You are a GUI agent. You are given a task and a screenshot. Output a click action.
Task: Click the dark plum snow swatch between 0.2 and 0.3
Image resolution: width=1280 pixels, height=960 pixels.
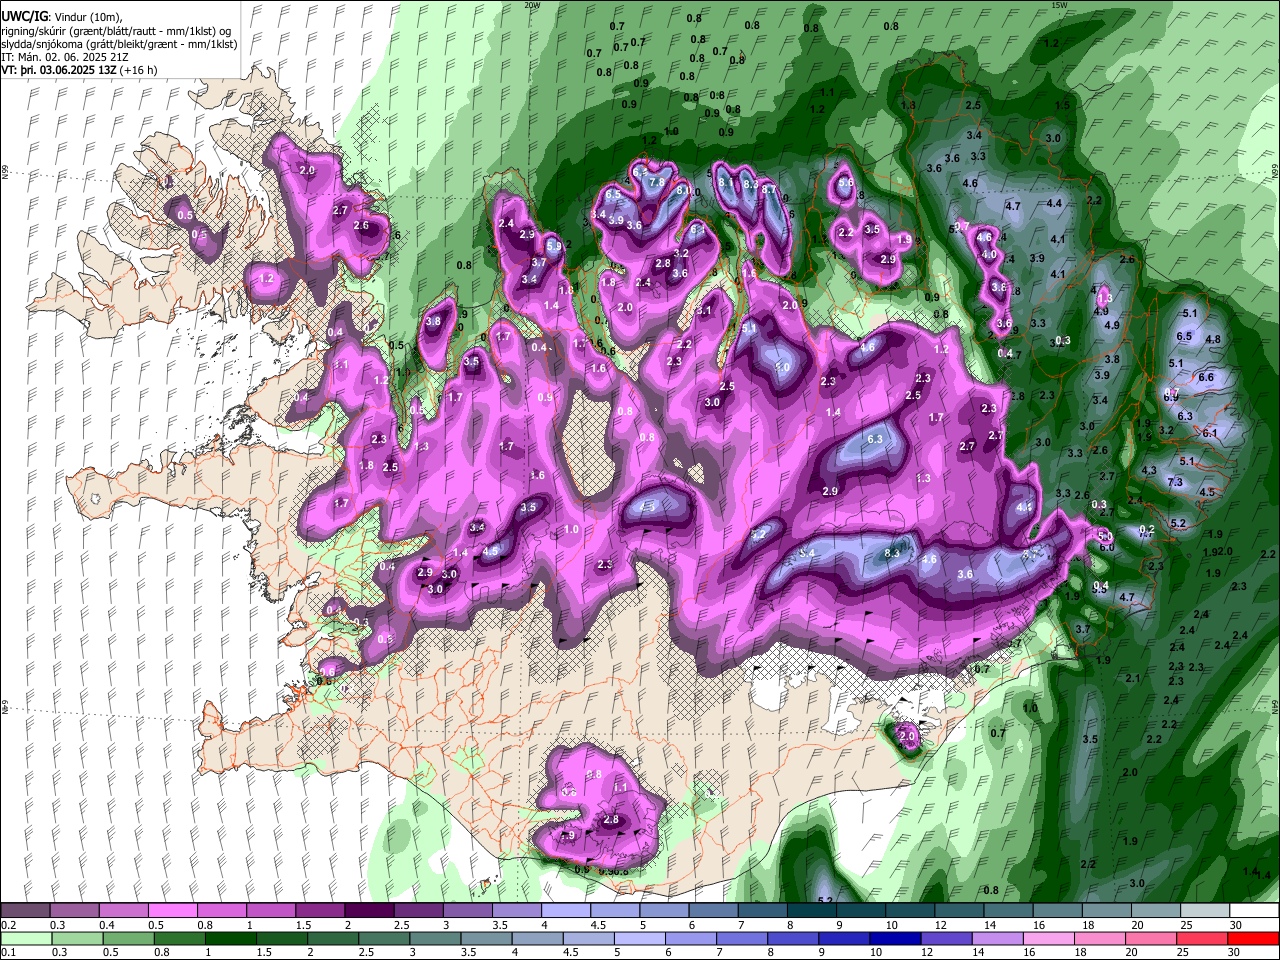[25, 911]
